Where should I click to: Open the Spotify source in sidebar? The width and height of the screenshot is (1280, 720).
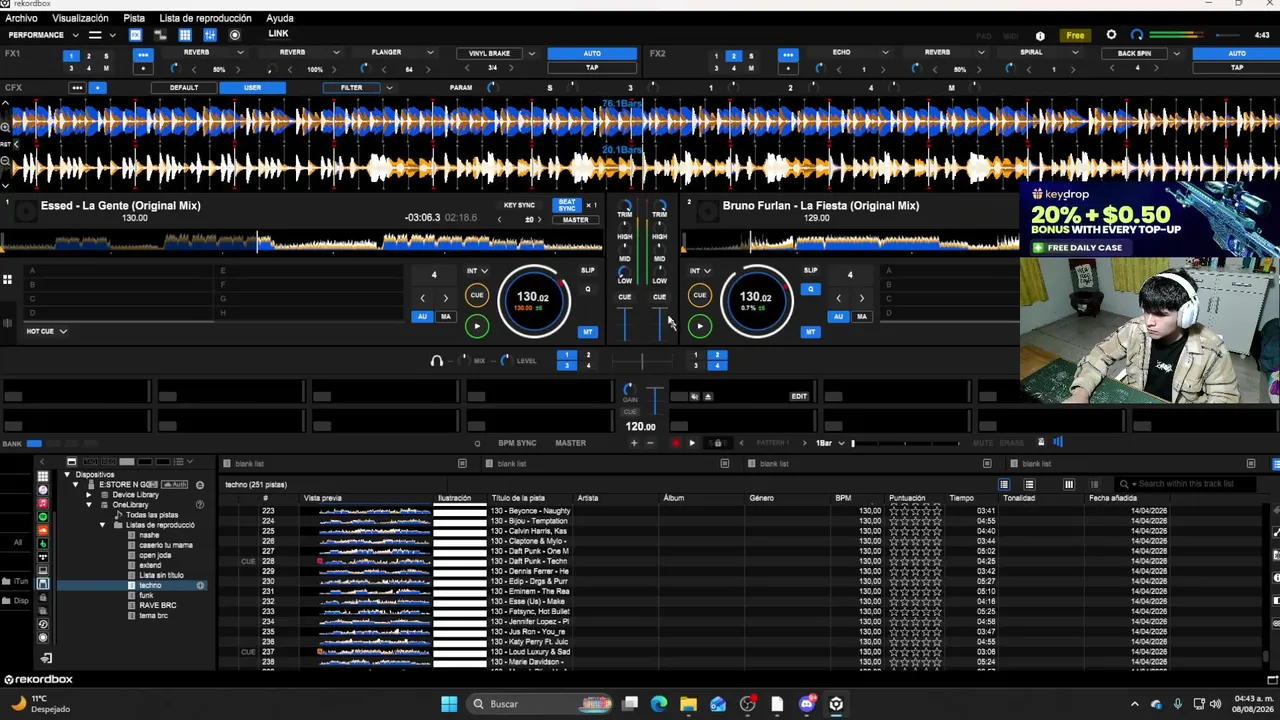pyautogui.click(x=42, y=516)
